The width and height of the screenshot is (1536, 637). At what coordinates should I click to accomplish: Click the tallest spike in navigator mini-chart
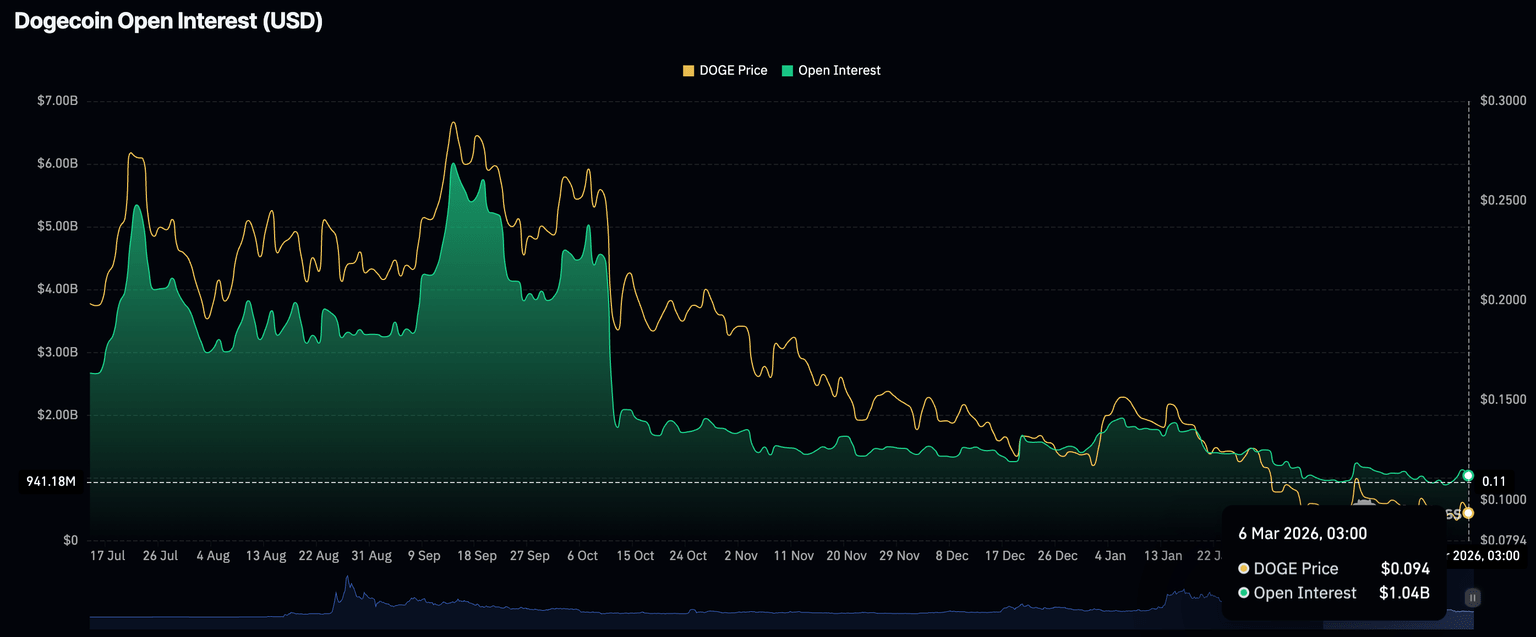(x=348, y=580)
